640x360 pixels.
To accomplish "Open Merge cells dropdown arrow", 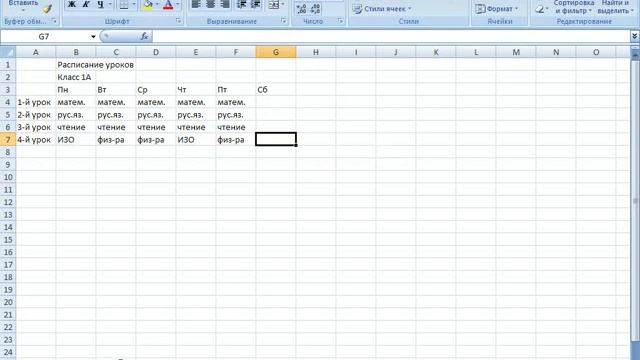I will coord(283,4).
